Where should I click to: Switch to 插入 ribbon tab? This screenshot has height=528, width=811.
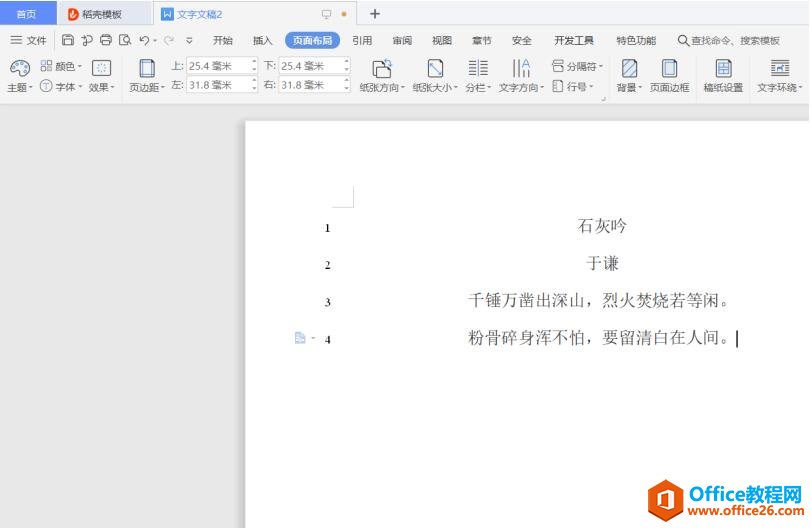(x=262, y=40)
